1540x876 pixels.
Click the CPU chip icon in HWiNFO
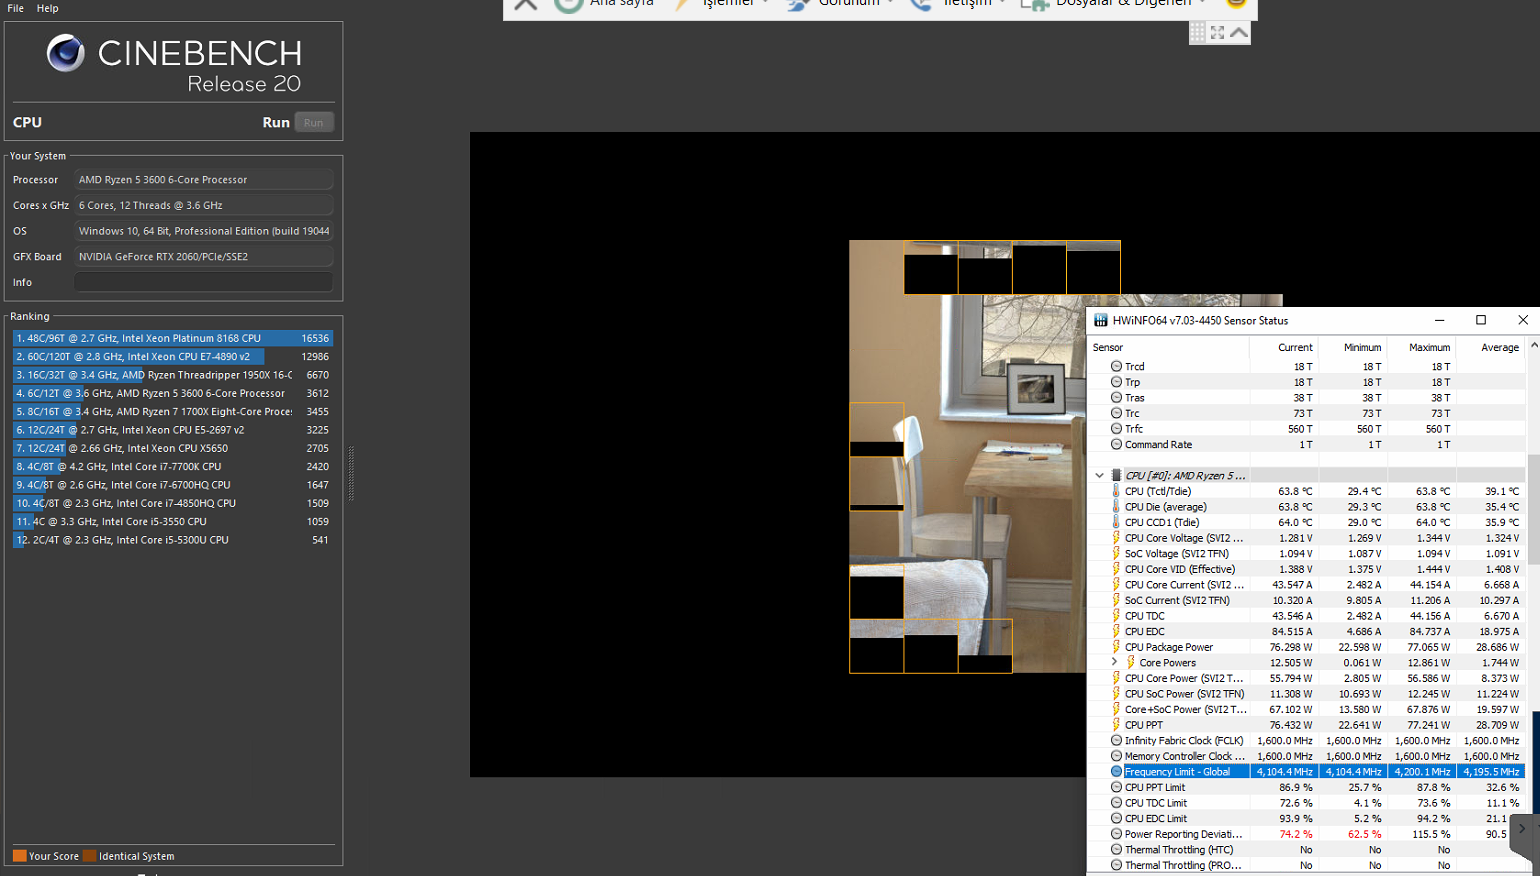pyautogui.click(x=1116, y=475)
